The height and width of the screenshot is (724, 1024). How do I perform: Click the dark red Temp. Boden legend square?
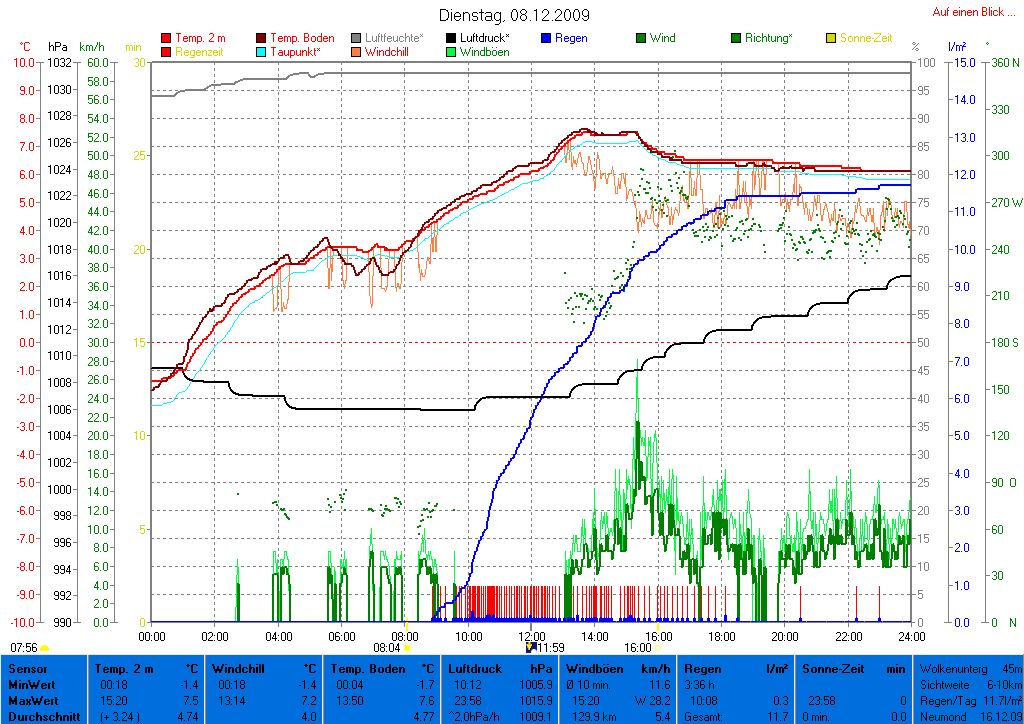pyautogui.click(x=262, y=38)
